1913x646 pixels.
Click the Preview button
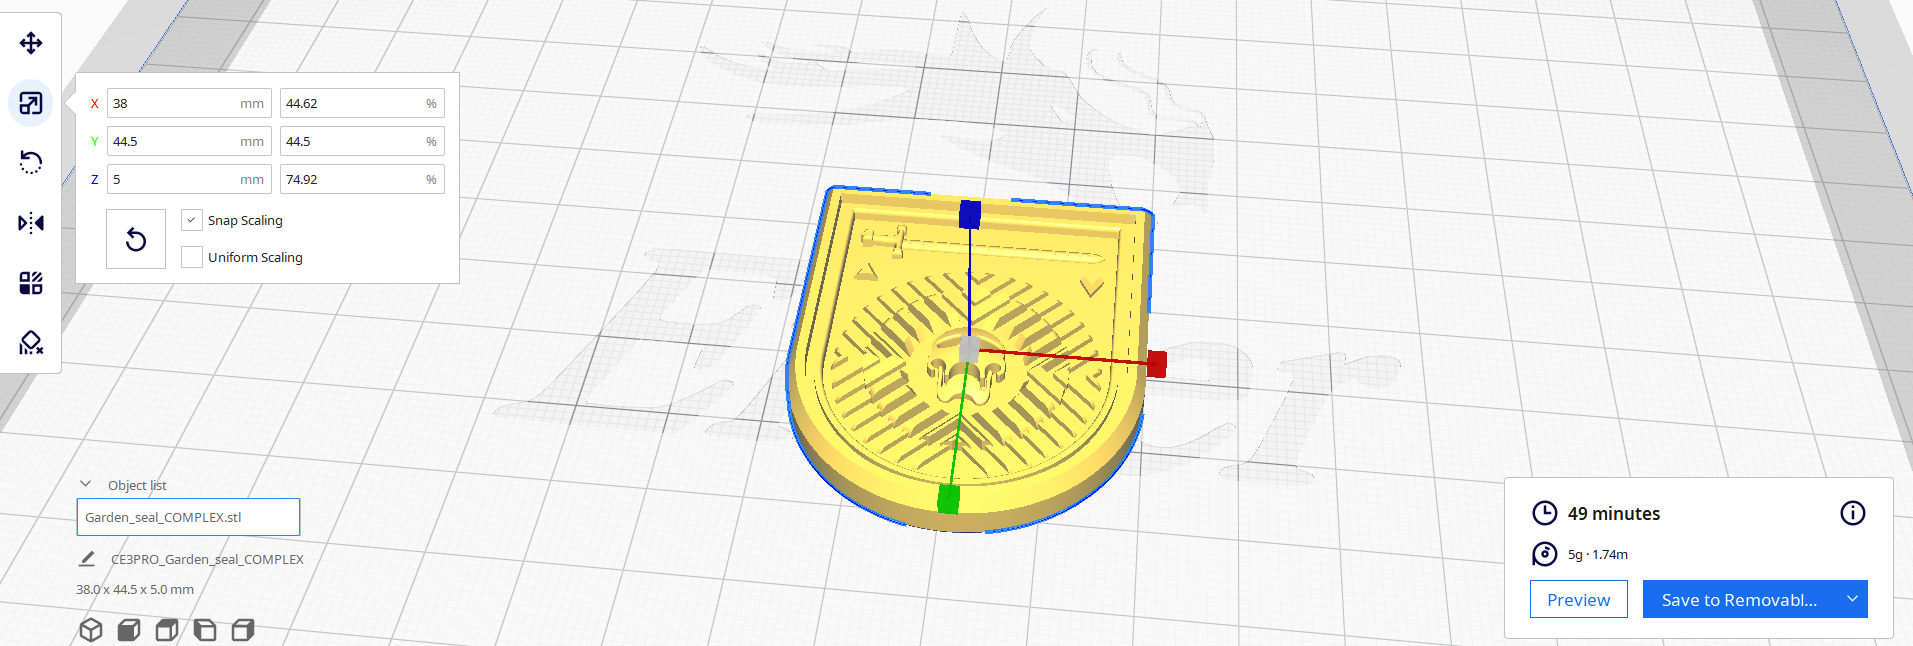(x=1578, y=599)
